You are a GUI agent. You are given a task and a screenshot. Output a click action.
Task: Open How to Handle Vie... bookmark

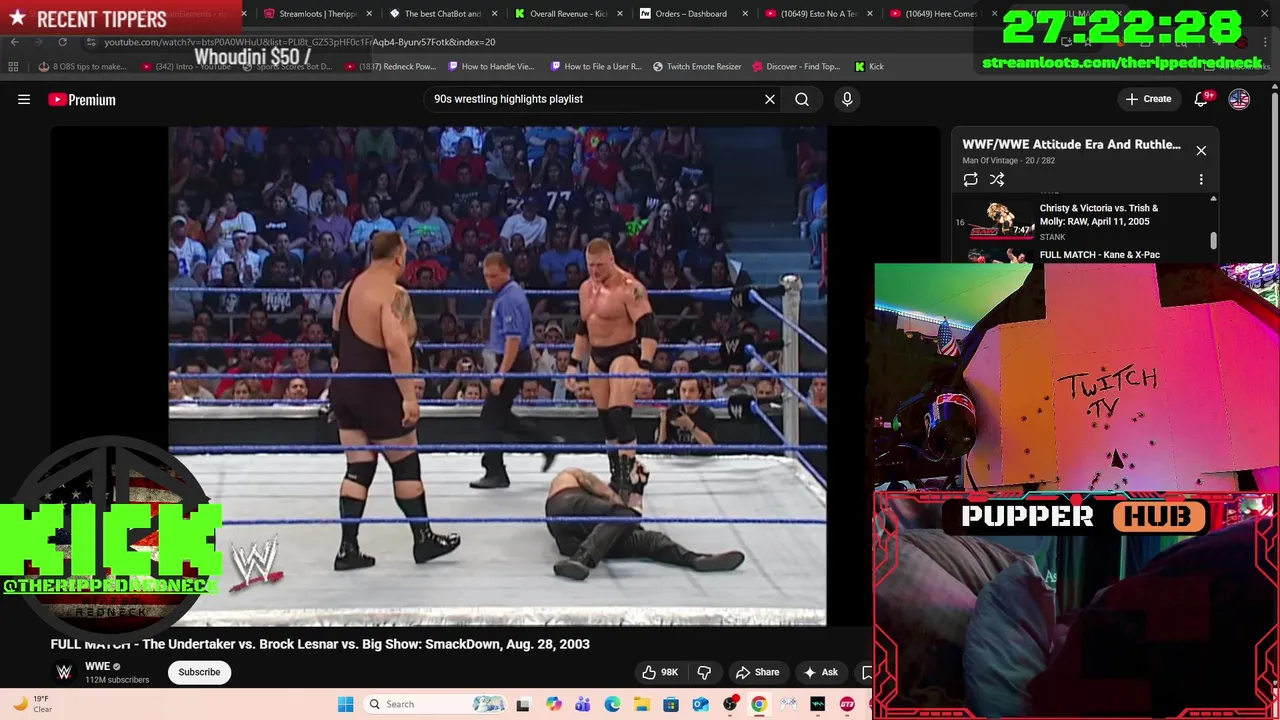click(x=492, y=67)
